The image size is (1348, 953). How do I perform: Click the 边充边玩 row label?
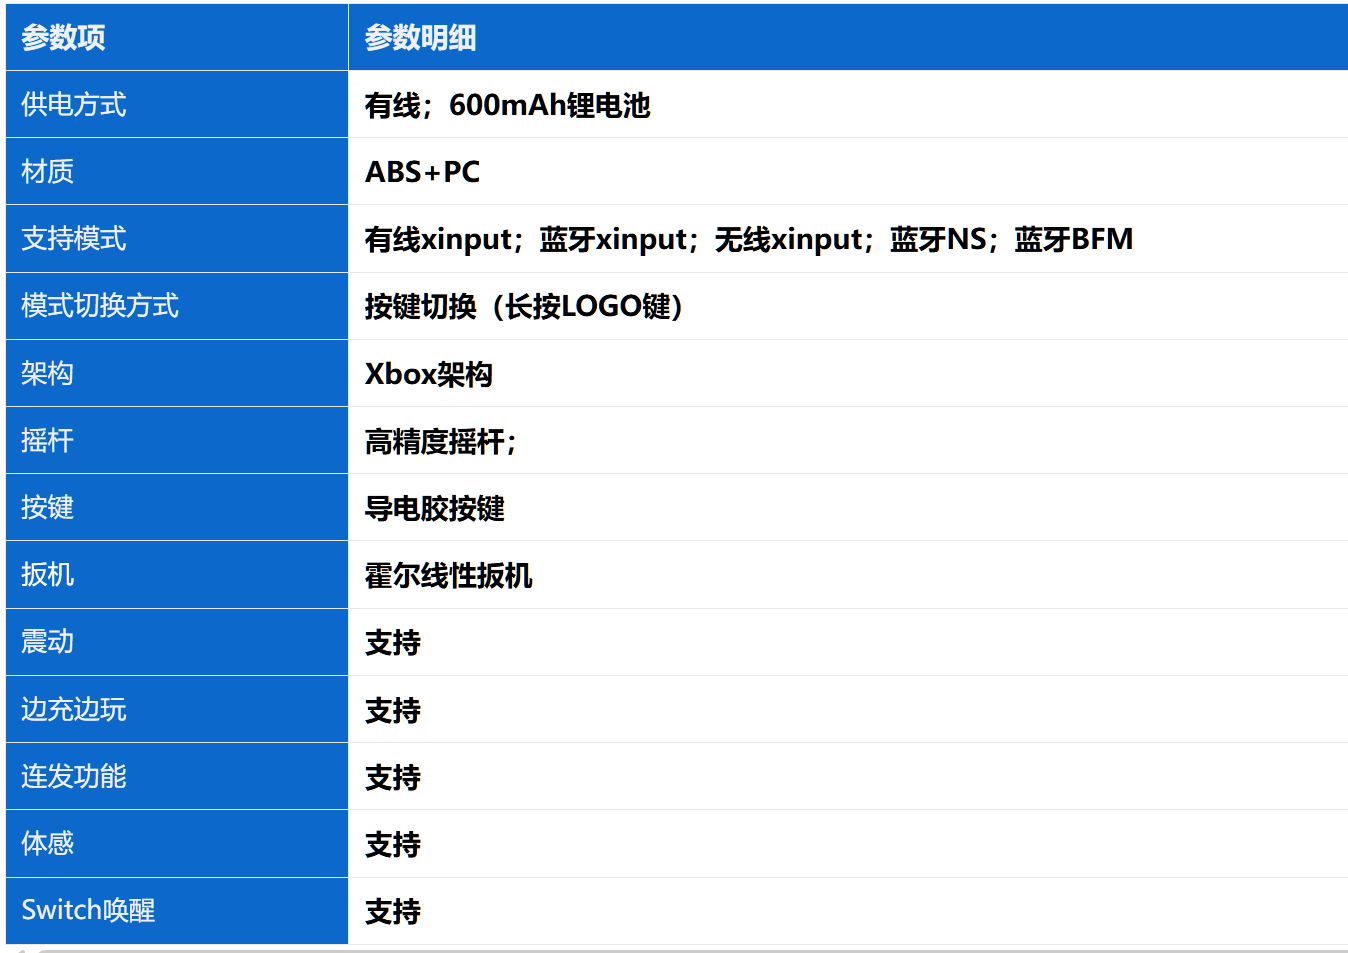[74, 710]
